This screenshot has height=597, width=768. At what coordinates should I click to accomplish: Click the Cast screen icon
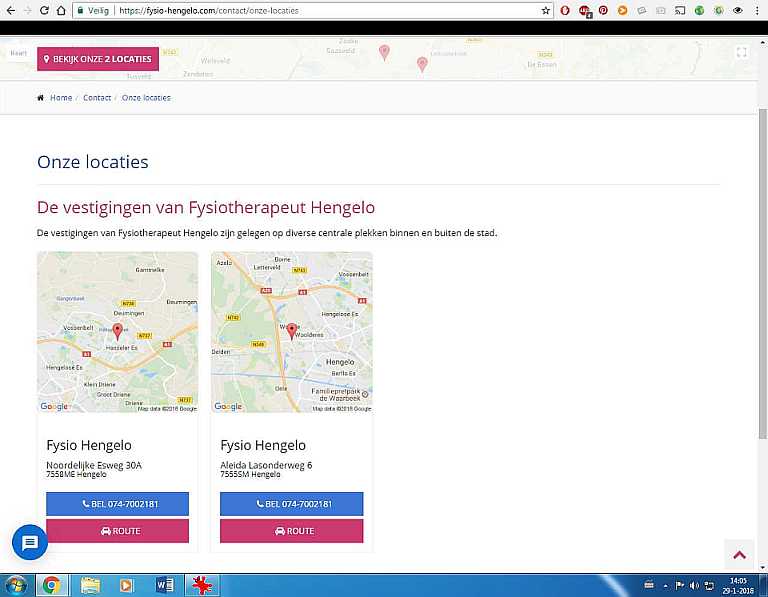click(x=680, y=10)
